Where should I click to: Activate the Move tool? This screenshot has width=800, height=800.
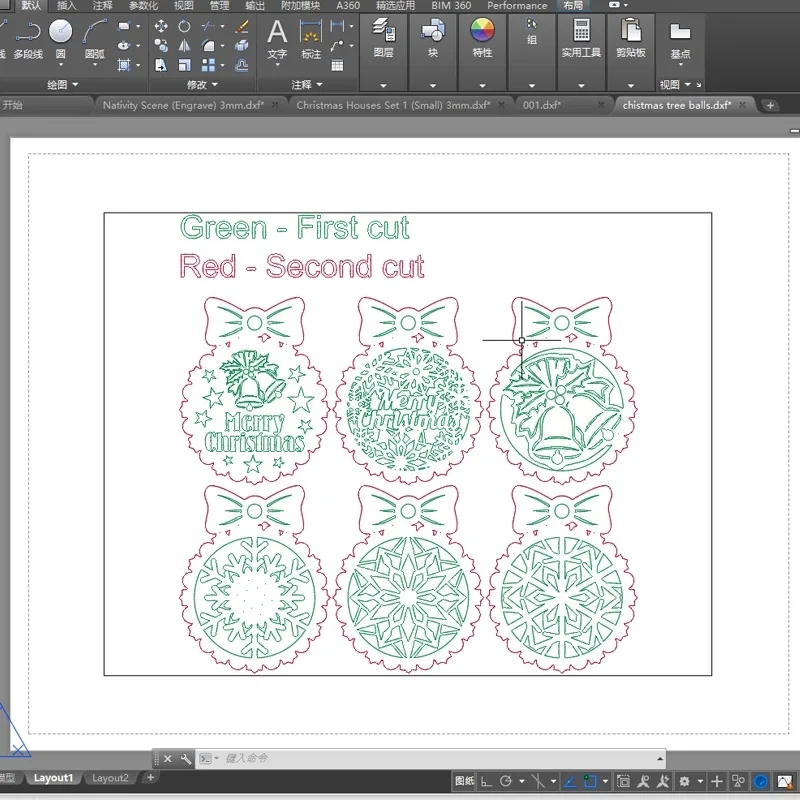(x=161, y=26)
